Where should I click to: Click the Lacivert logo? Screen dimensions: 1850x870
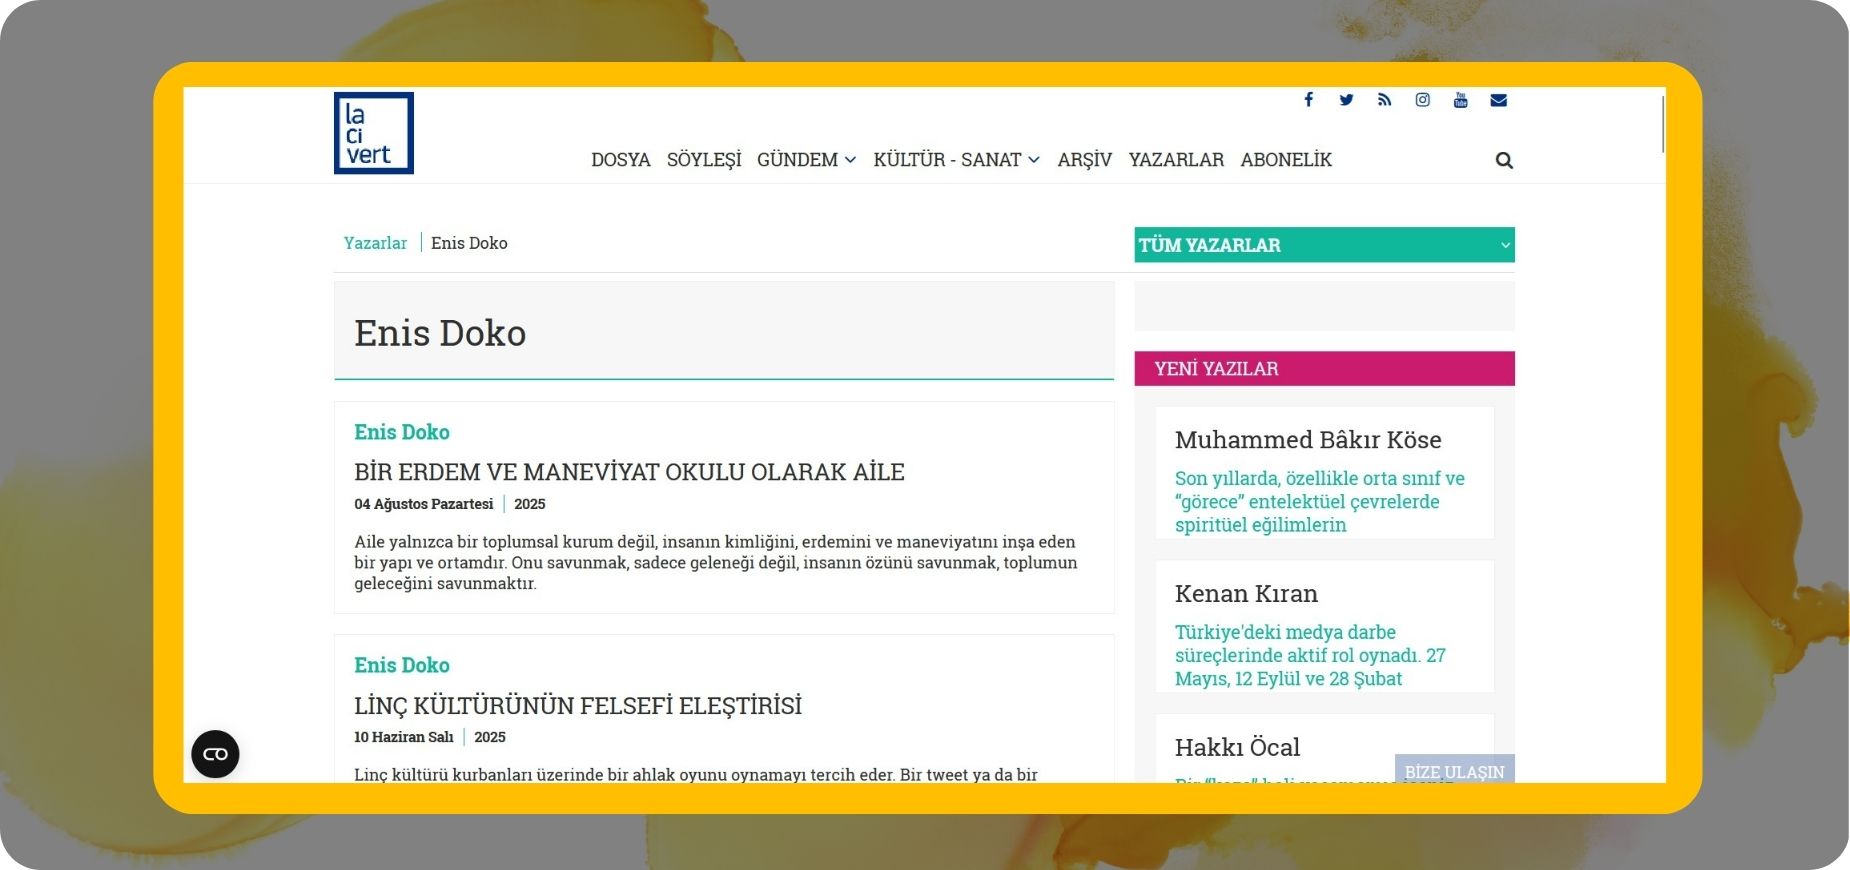374,133
